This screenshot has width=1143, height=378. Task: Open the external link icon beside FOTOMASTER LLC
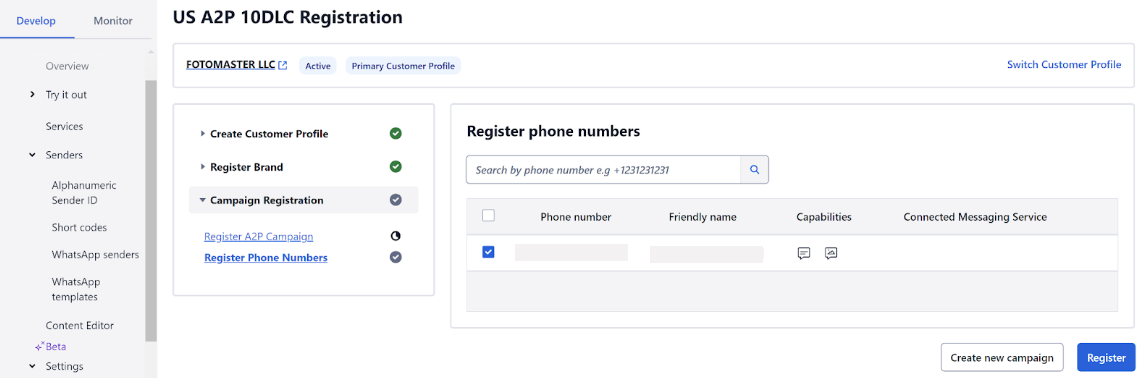pos(283,66)
